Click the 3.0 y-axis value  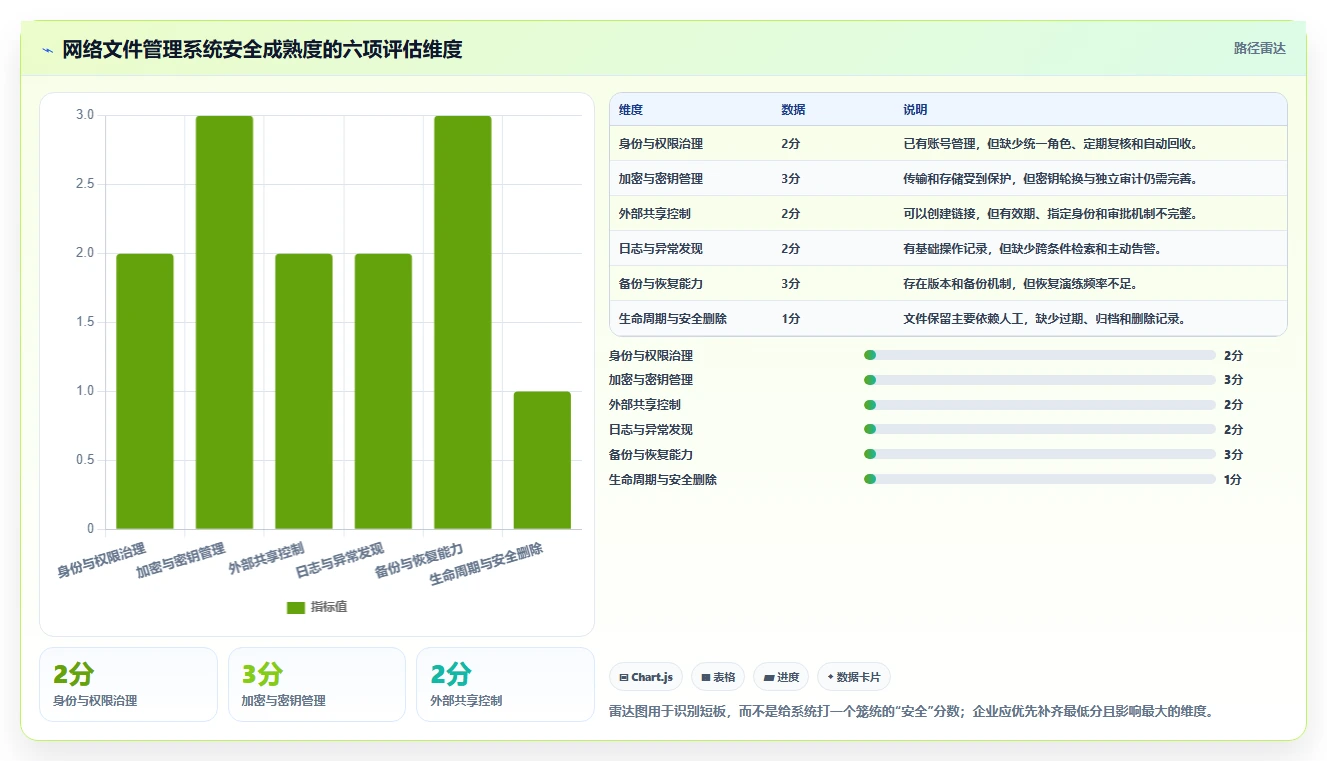click(85, 115)
